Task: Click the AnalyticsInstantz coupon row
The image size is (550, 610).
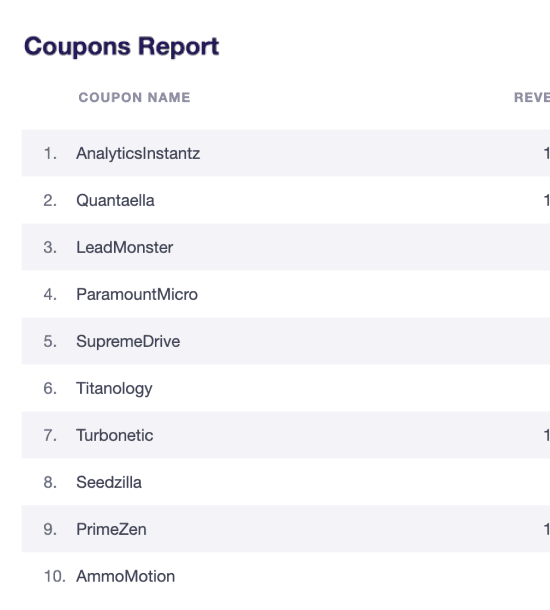Action: pyautogui.click(x=286, y=153)
